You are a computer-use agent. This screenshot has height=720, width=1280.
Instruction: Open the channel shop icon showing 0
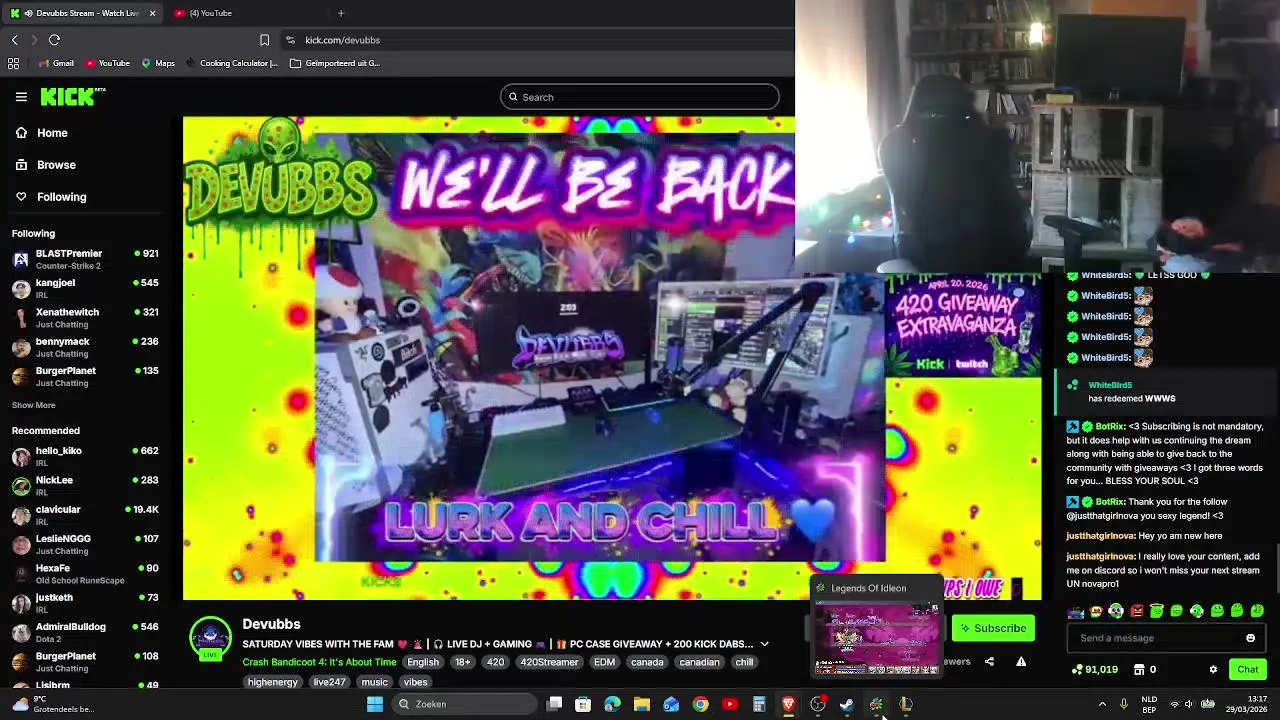tap(1139, 669)
